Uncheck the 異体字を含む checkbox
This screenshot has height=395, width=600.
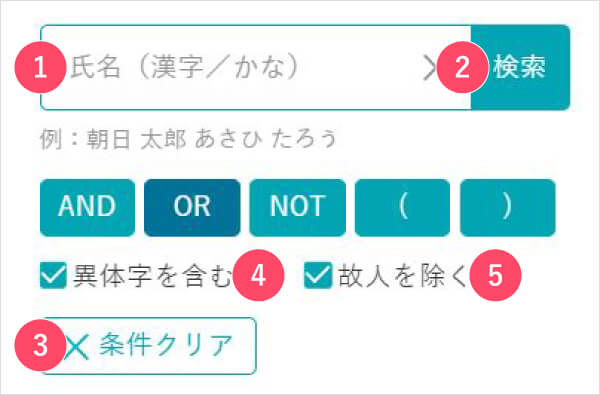pos(53,275)
